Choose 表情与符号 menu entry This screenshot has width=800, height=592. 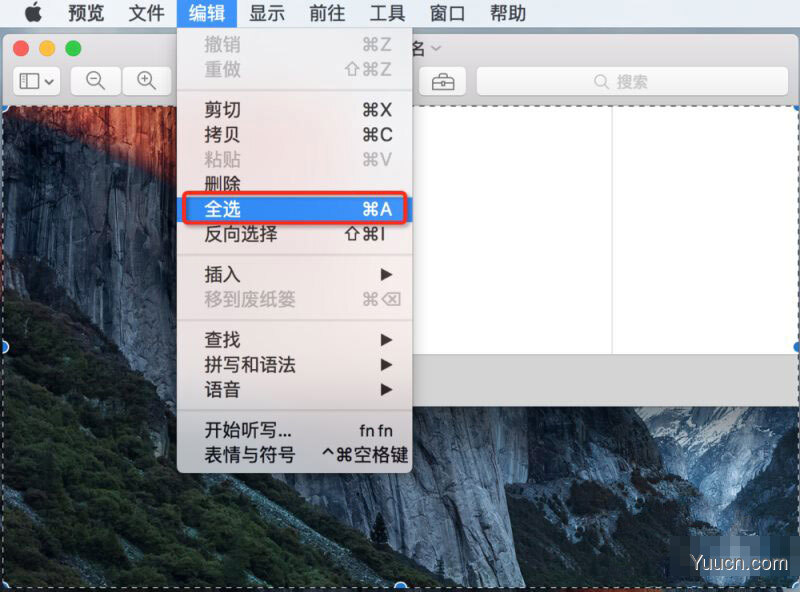[x=294, y=455]
